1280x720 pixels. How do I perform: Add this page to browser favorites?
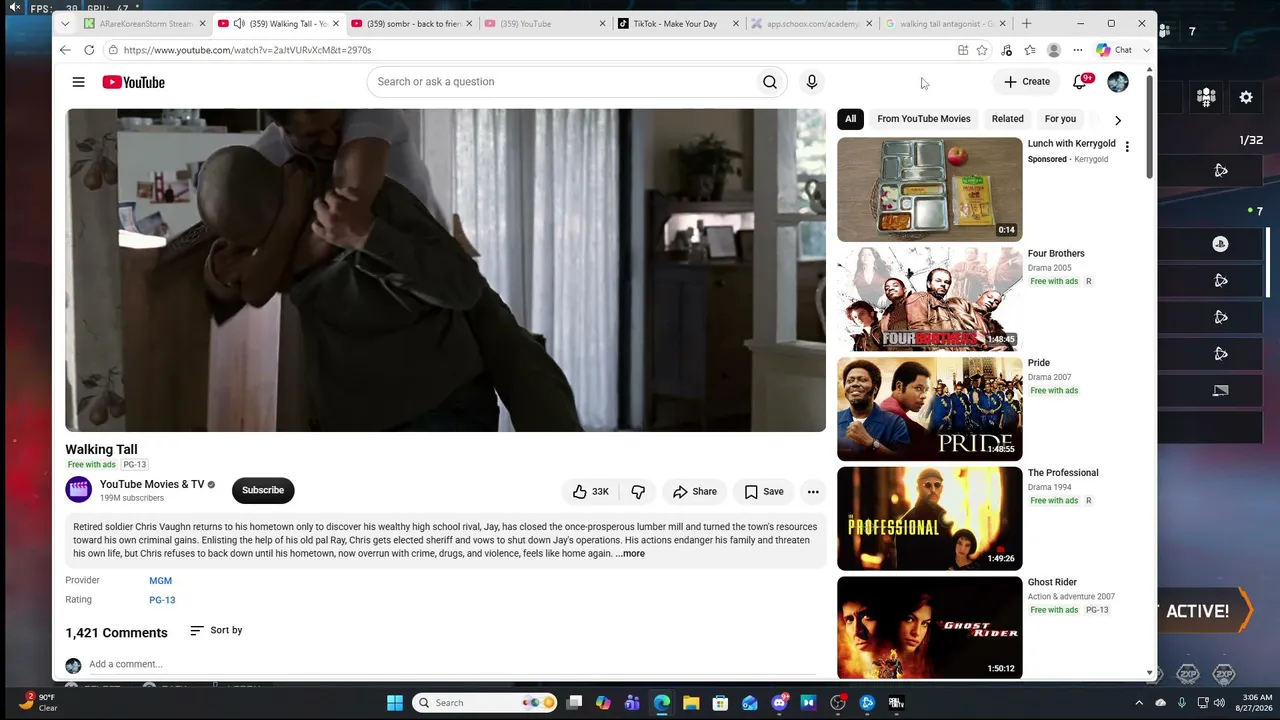[982, 50]
